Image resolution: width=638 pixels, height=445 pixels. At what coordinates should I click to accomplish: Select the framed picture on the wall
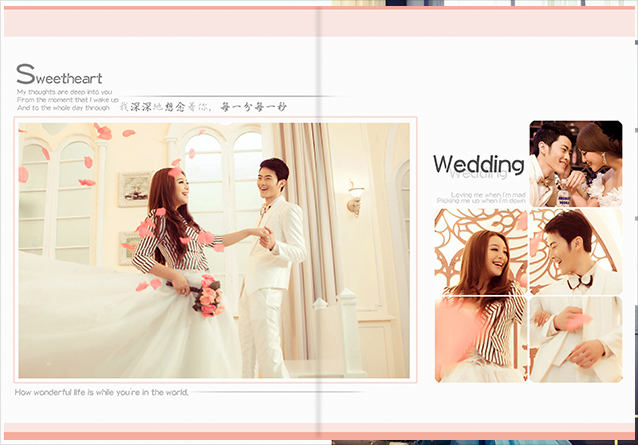tap(135, 189)
